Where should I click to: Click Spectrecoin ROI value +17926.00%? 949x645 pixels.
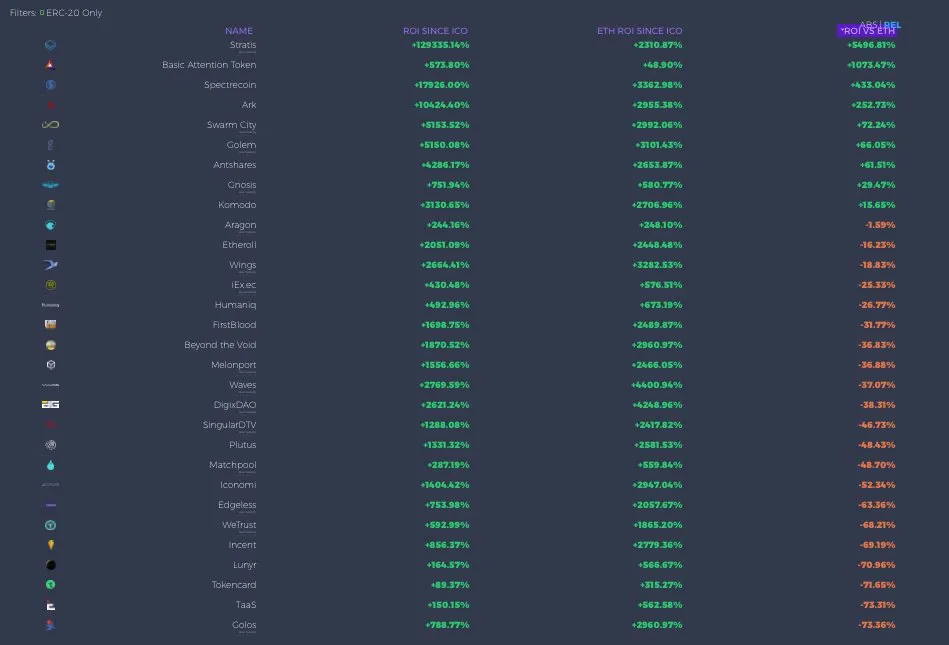coord(442,85)
